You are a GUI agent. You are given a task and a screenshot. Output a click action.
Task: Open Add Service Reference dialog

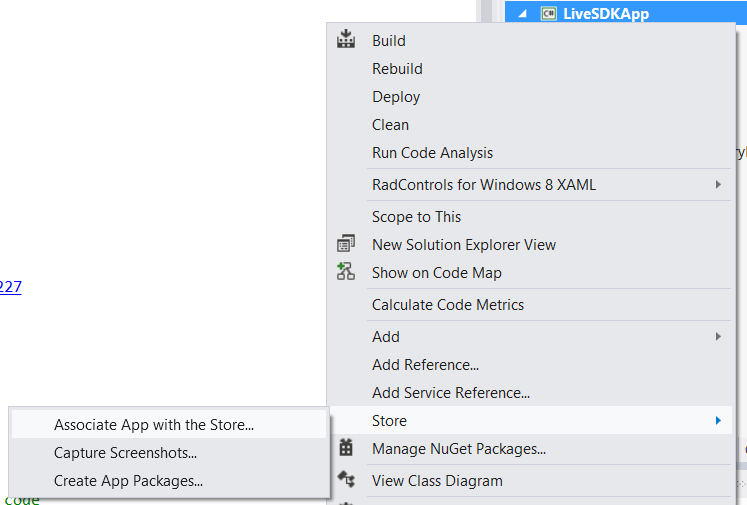[x=450, y=393]
